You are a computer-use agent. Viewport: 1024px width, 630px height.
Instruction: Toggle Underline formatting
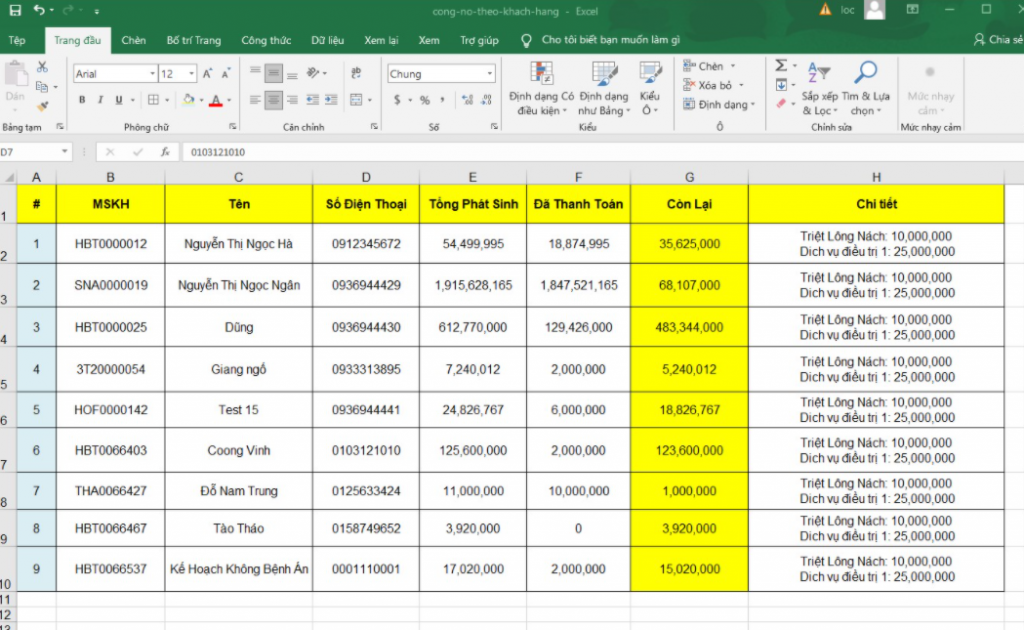pos(118,99)
